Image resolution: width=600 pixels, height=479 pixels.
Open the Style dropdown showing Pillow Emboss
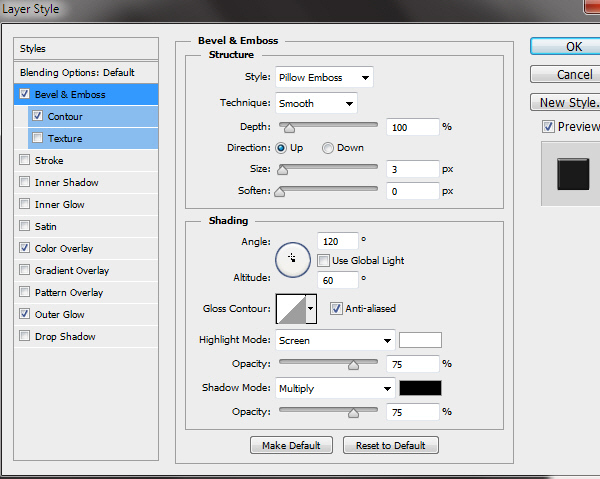(324, 77)
